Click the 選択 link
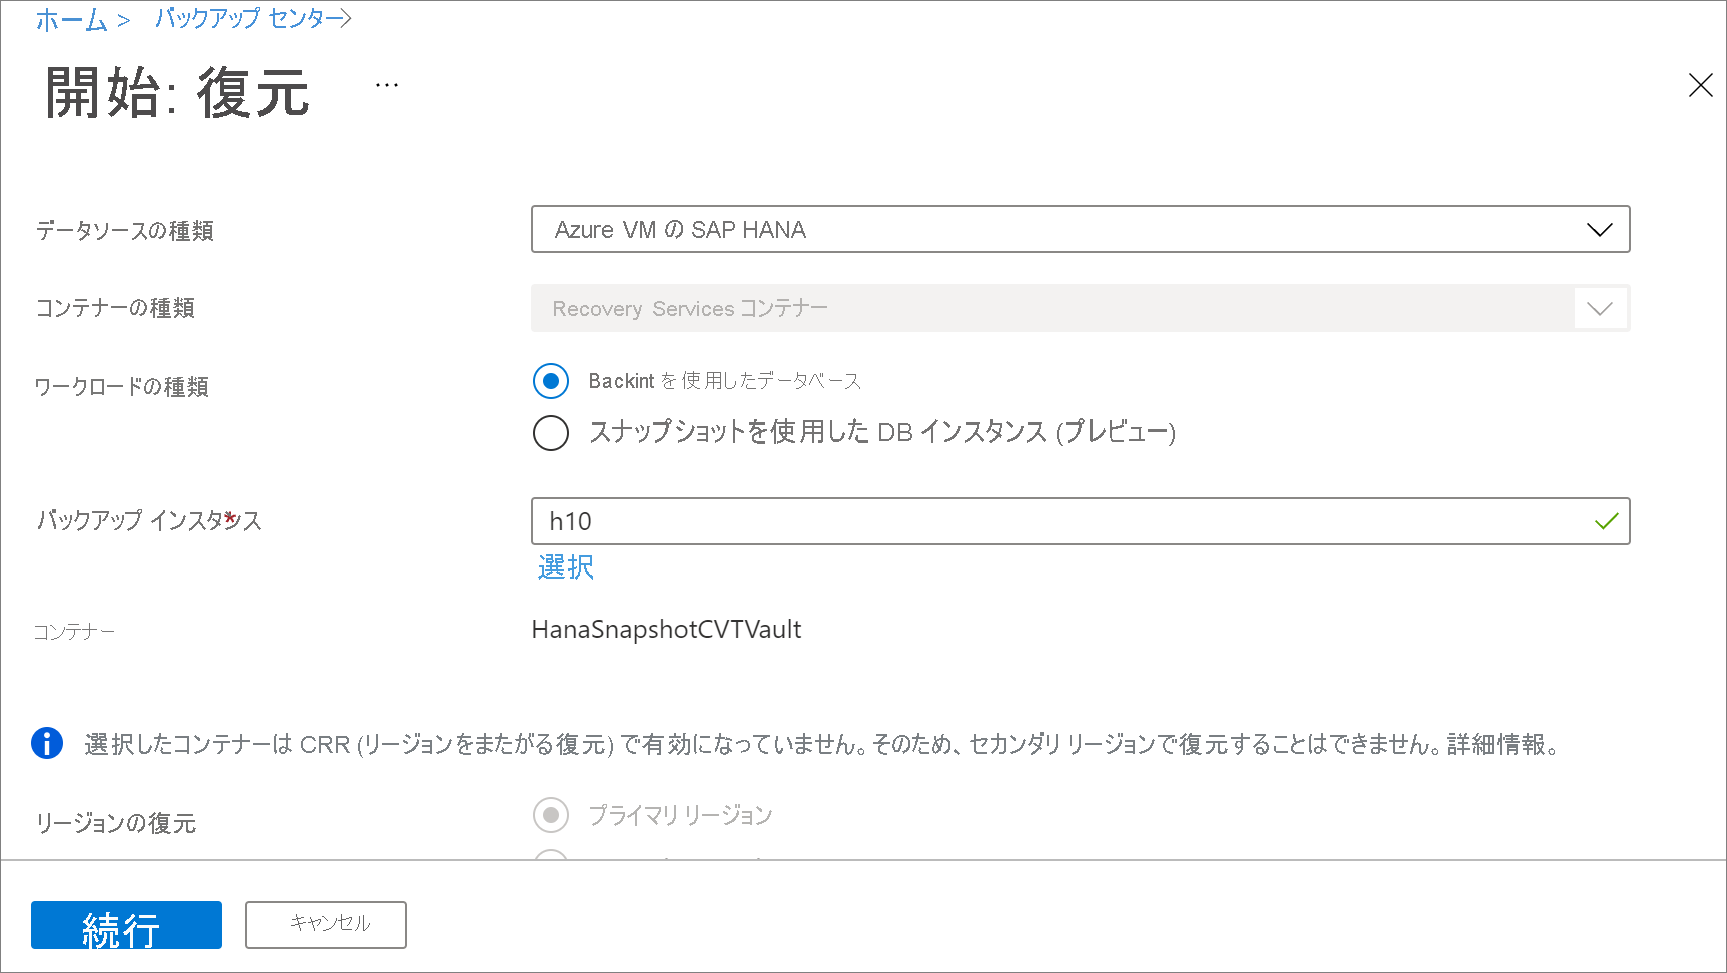1727x973 pixels. pos(566,568)
